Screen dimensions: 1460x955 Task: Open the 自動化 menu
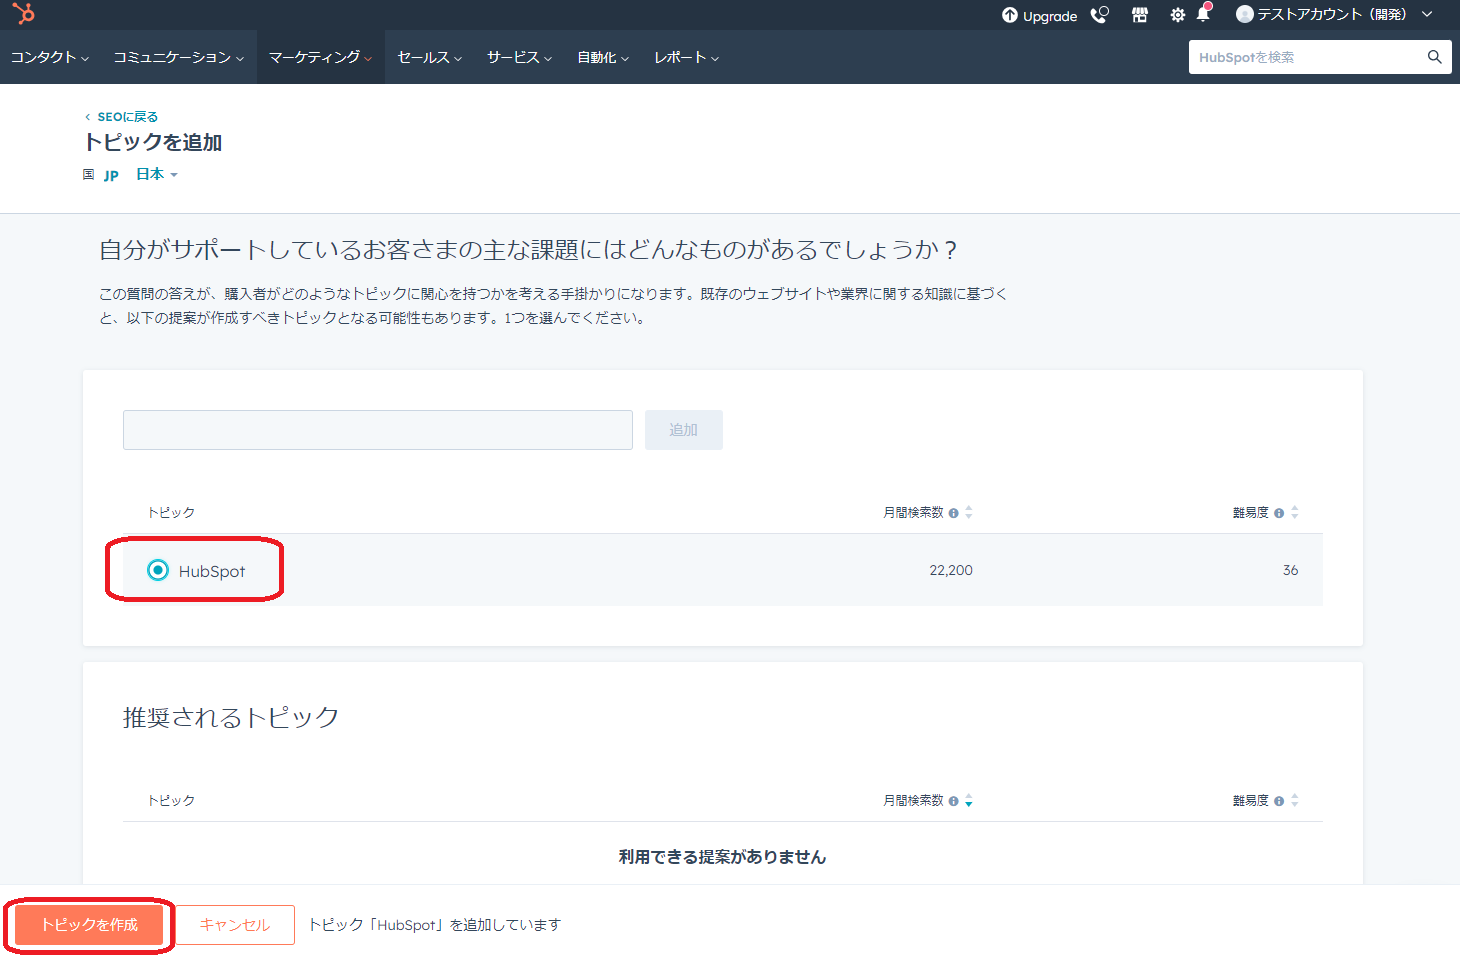[603, 57]
